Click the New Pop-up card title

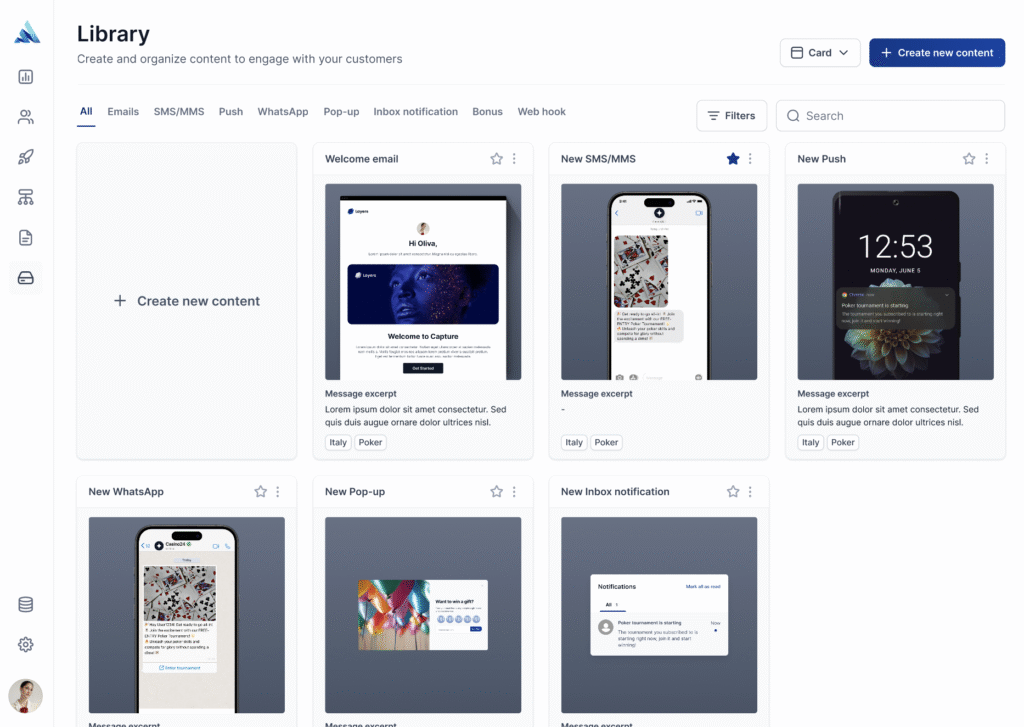355,492
